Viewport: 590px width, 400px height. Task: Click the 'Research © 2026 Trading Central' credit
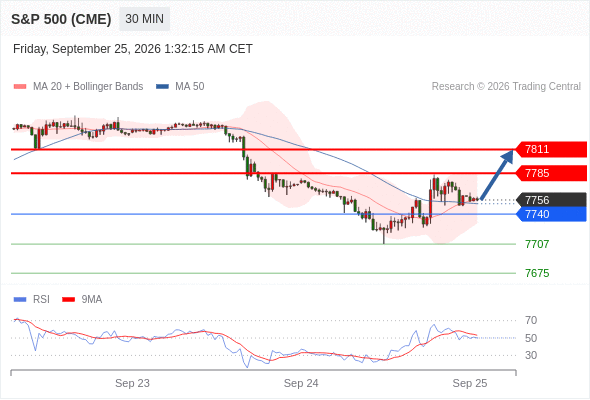pos(506,87)
